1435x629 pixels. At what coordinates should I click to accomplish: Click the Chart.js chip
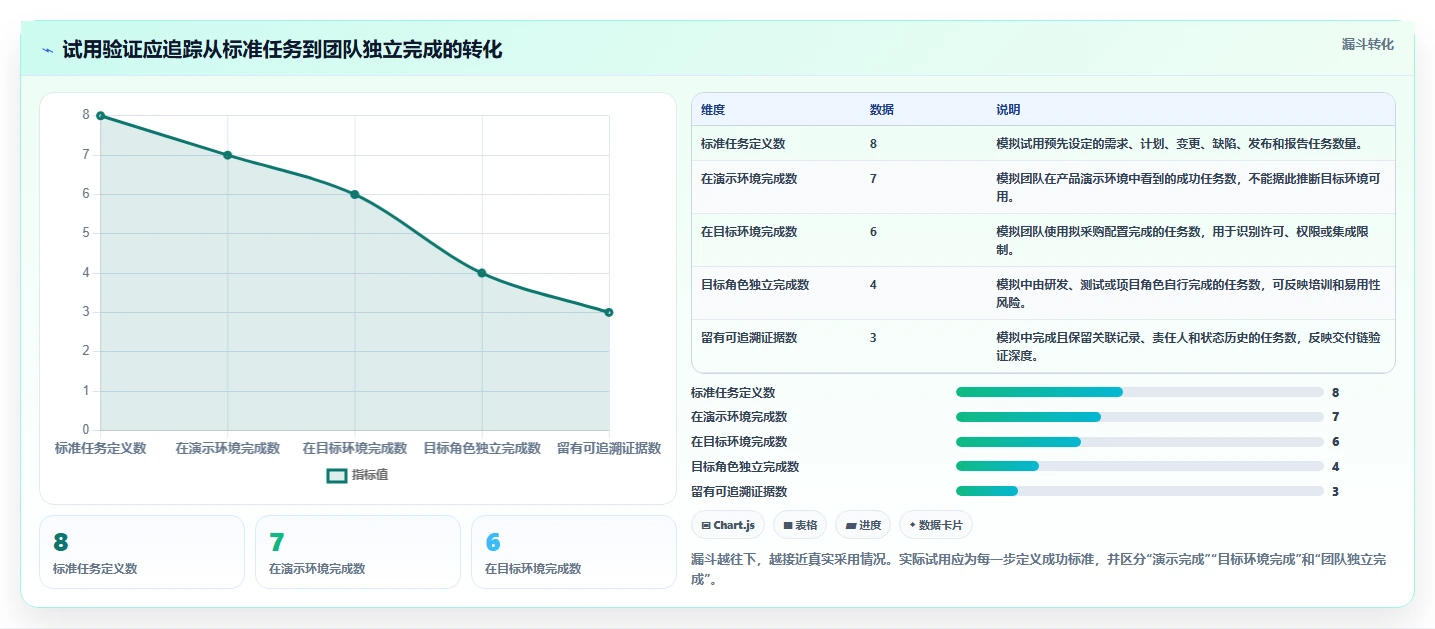pos(728,525)
